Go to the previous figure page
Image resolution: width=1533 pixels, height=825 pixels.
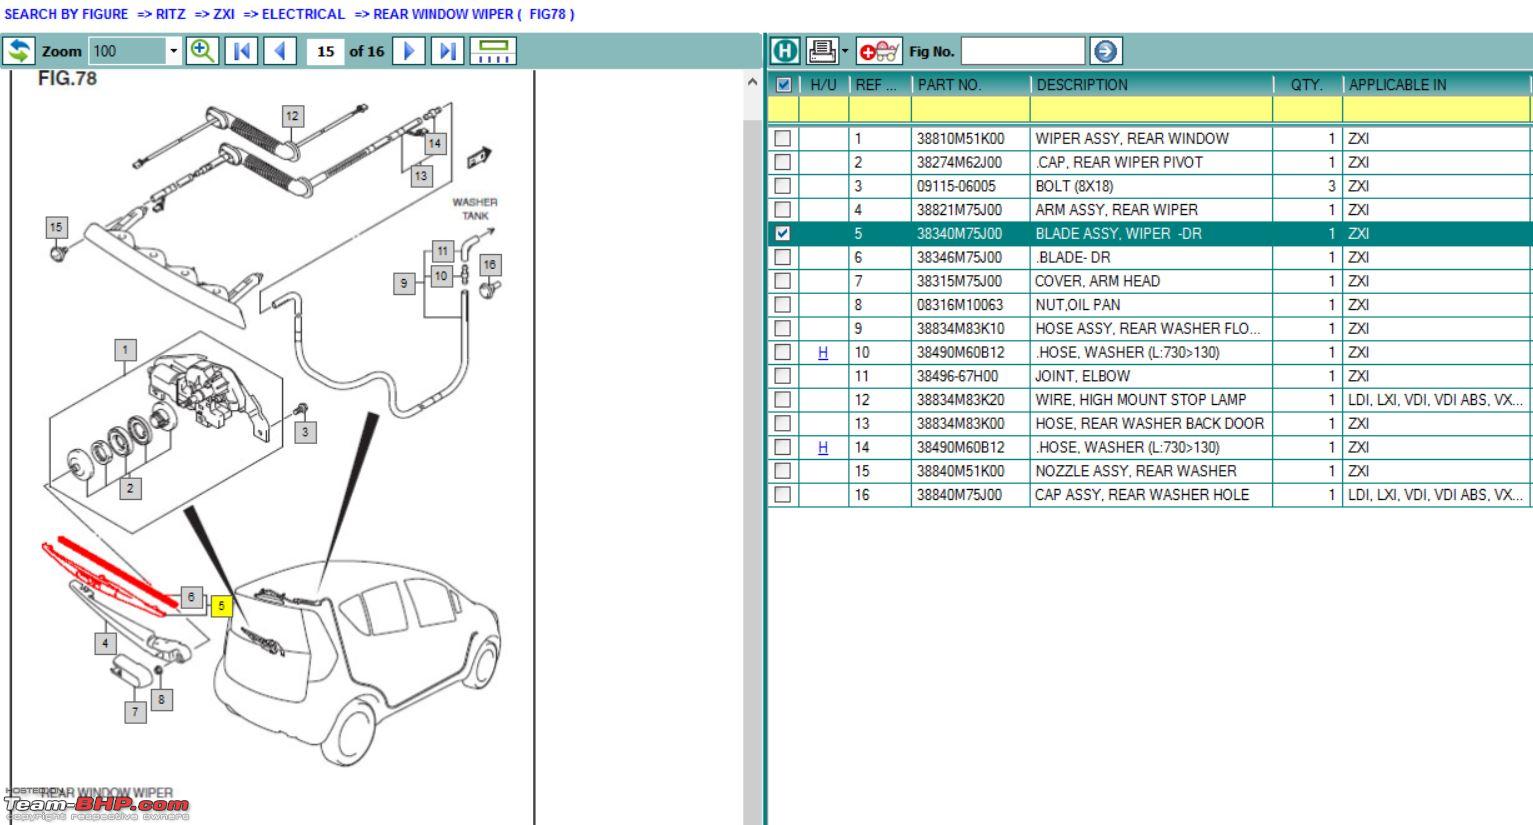coord(280,51)
